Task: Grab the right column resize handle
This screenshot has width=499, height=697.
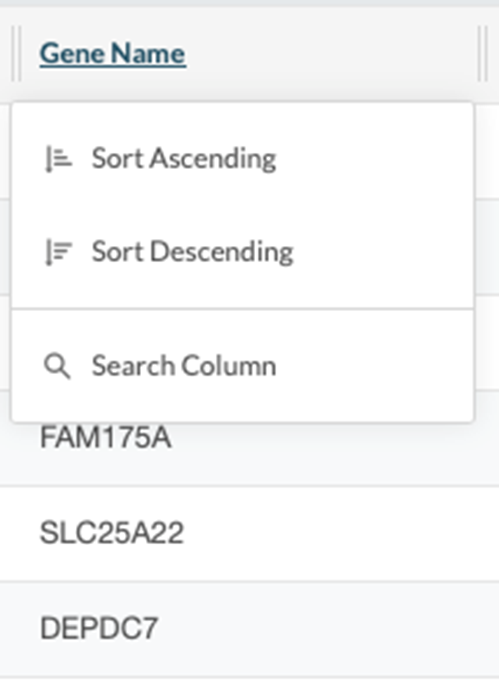Action: (x=483, y=53)
